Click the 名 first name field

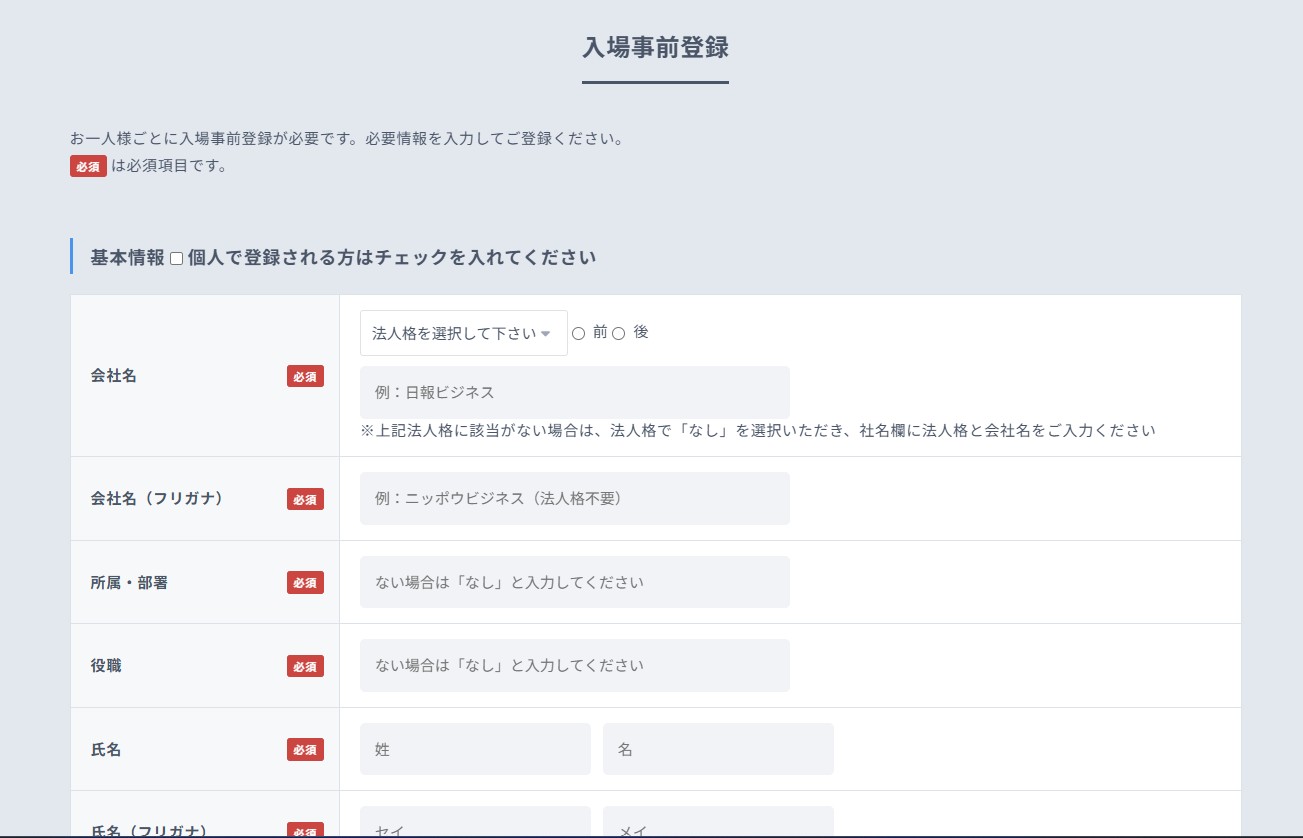coord(717,749)
